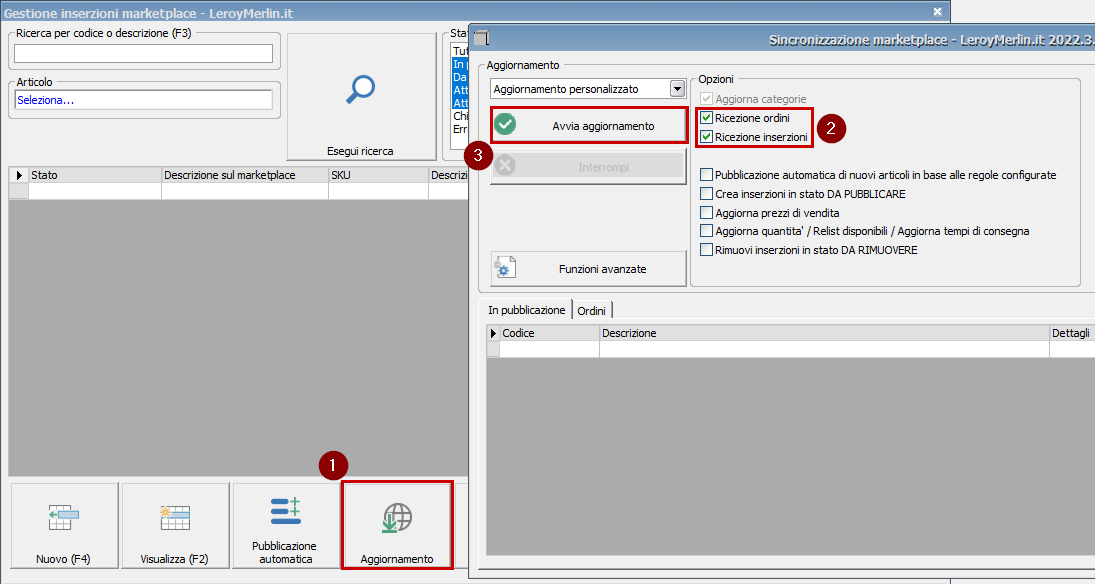Open Pubblicazione automatica in the Gestione window
Viewport: 1095px width, 584px height.
coord(285,525)
